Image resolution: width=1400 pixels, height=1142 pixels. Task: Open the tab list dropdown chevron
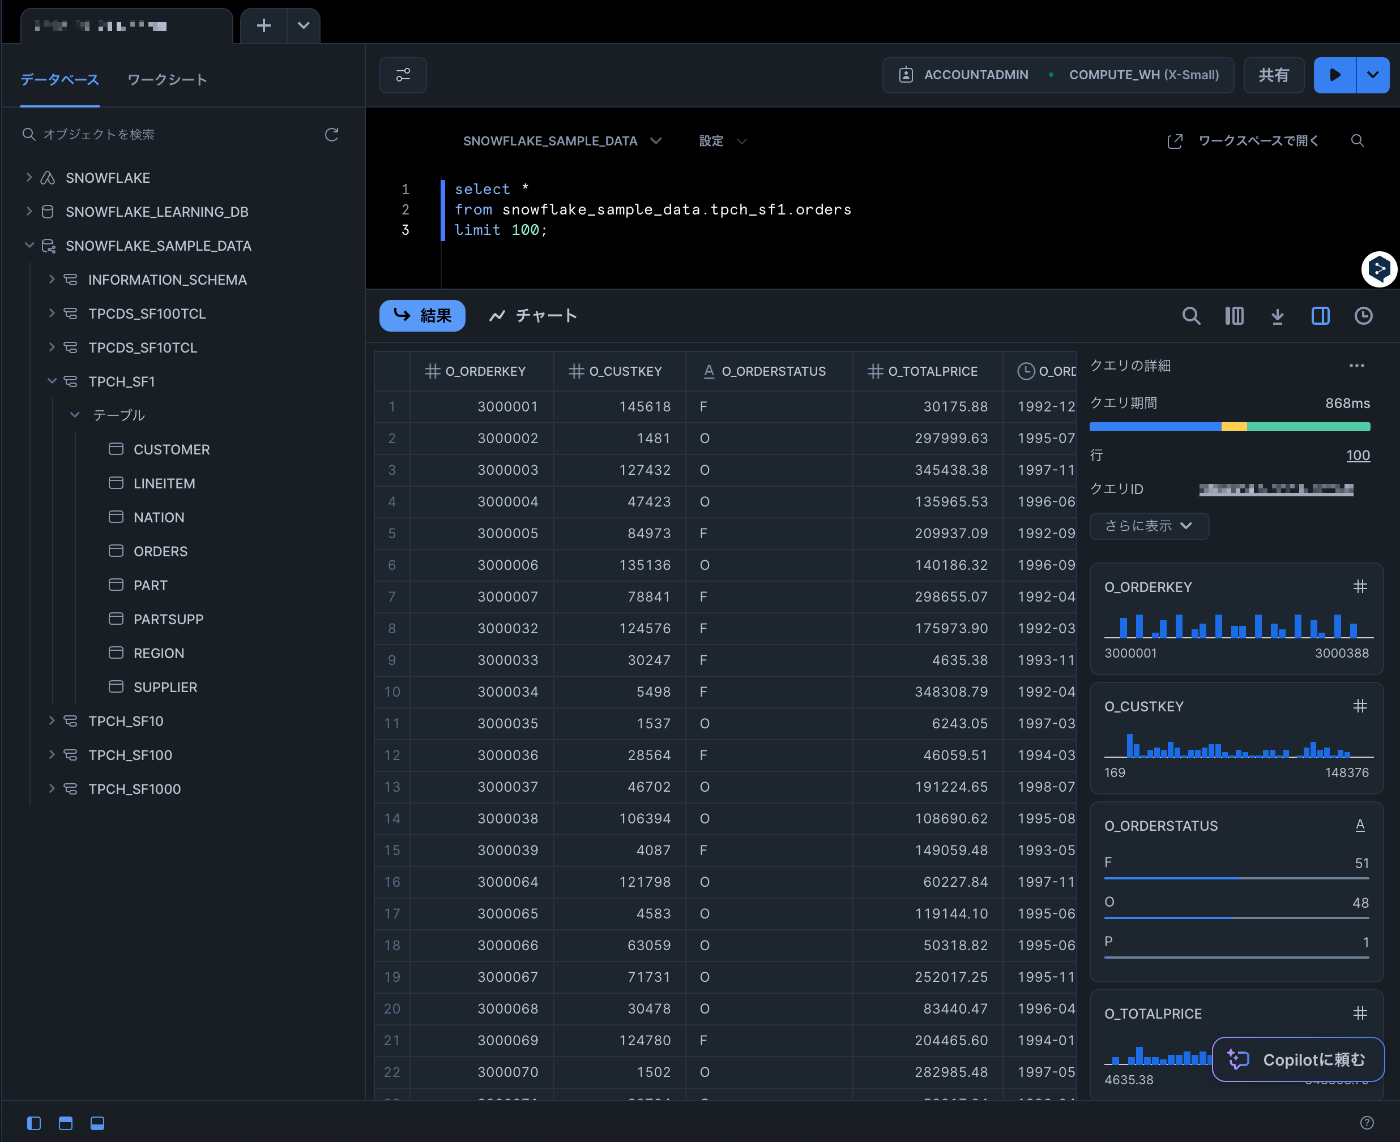coord(303,25)
